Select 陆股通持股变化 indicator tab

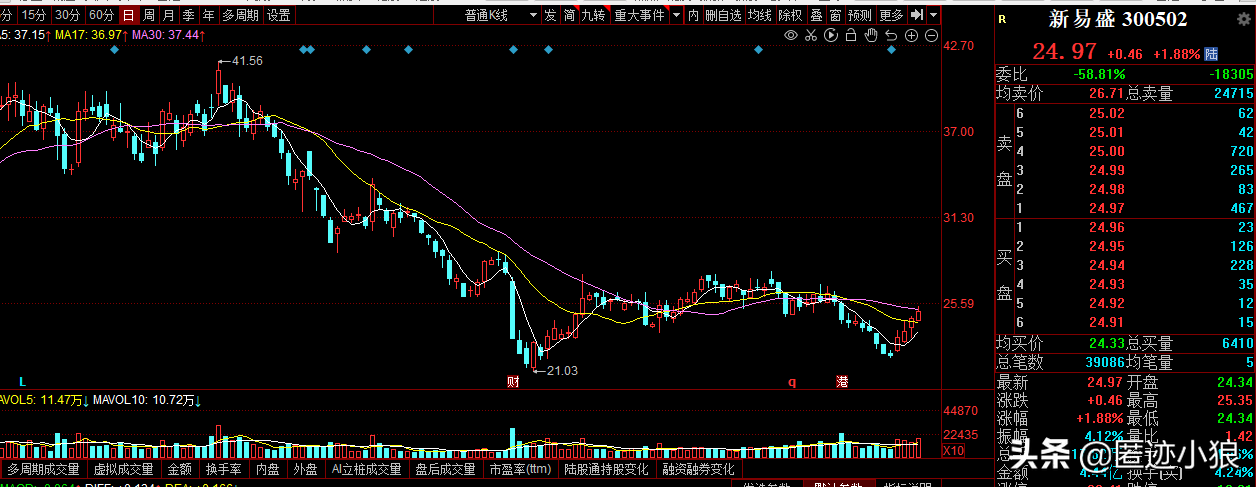tap(606, 469)
